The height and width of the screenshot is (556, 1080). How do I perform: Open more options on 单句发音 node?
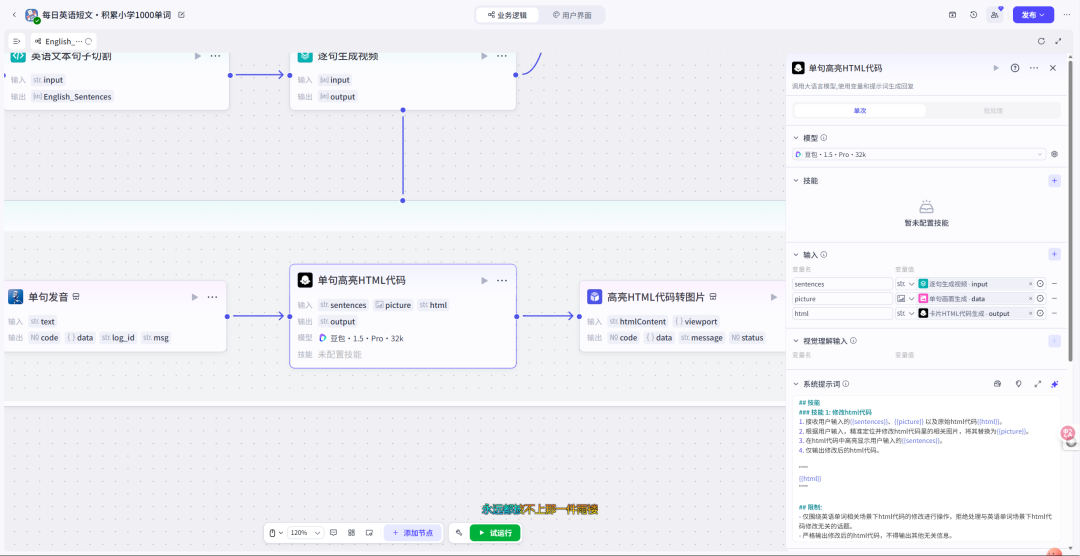tap(212, 297)
